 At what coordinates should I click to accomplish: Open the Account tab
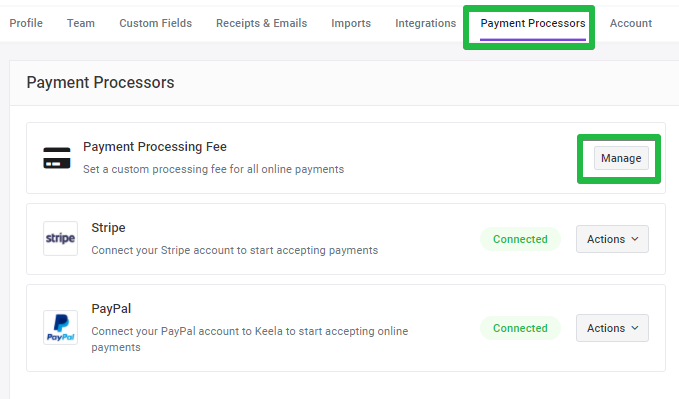pyautogui.click(x=631, y=23)
